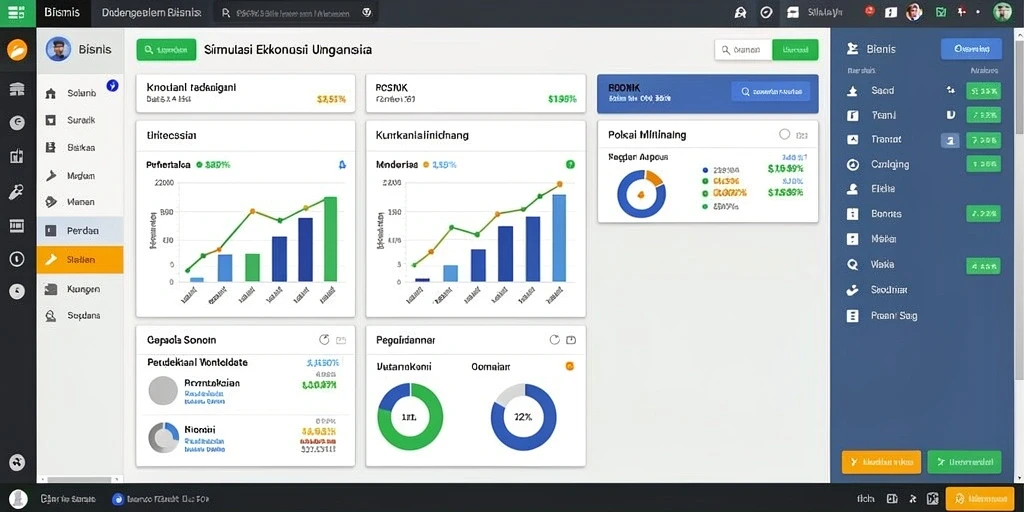Image resolution: width=1024 pixels, height=512 pixels.
Task: Select the Perdan sidebar item
Action: click(x=80, y=231)
